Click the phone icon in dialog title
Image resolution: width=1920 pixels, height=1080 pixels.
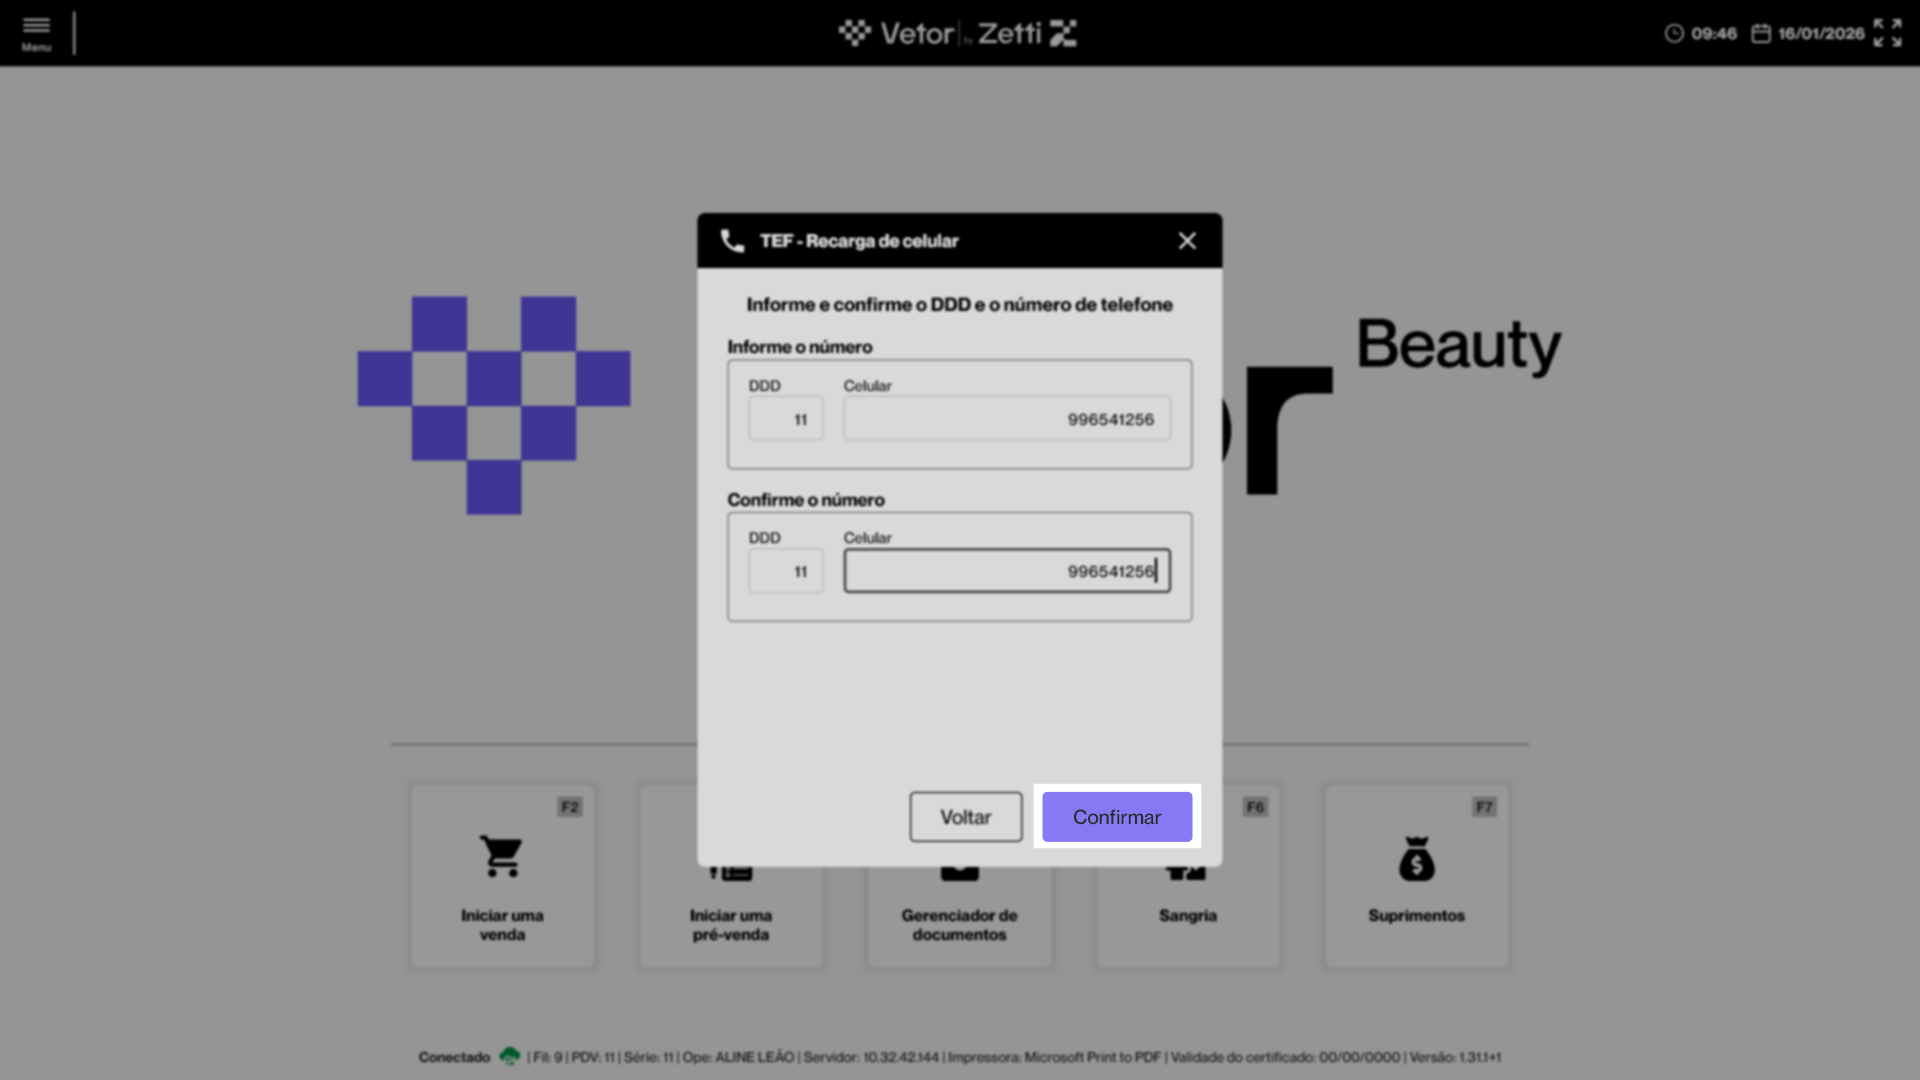[733, 241]
